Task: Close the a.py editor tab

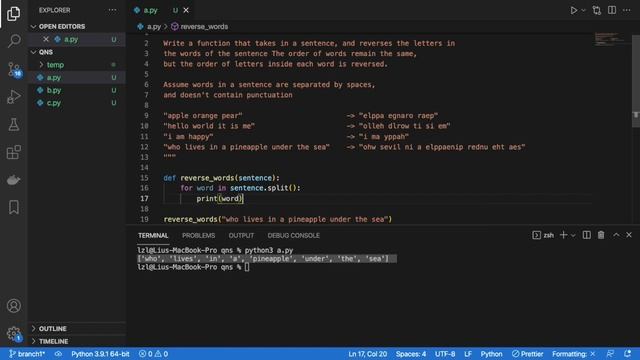Action: pyautogui.click(x=186, y=10)
